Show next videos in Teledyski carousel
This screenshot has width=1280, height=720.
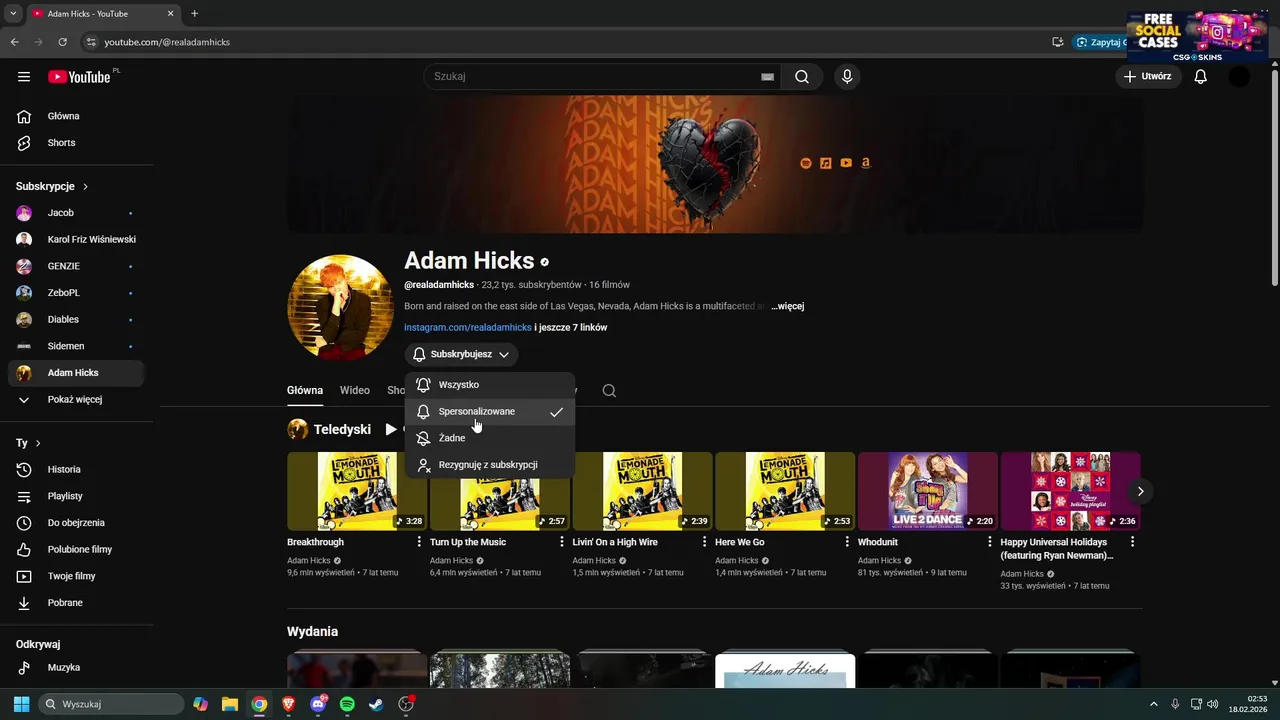click(1140, 491)
